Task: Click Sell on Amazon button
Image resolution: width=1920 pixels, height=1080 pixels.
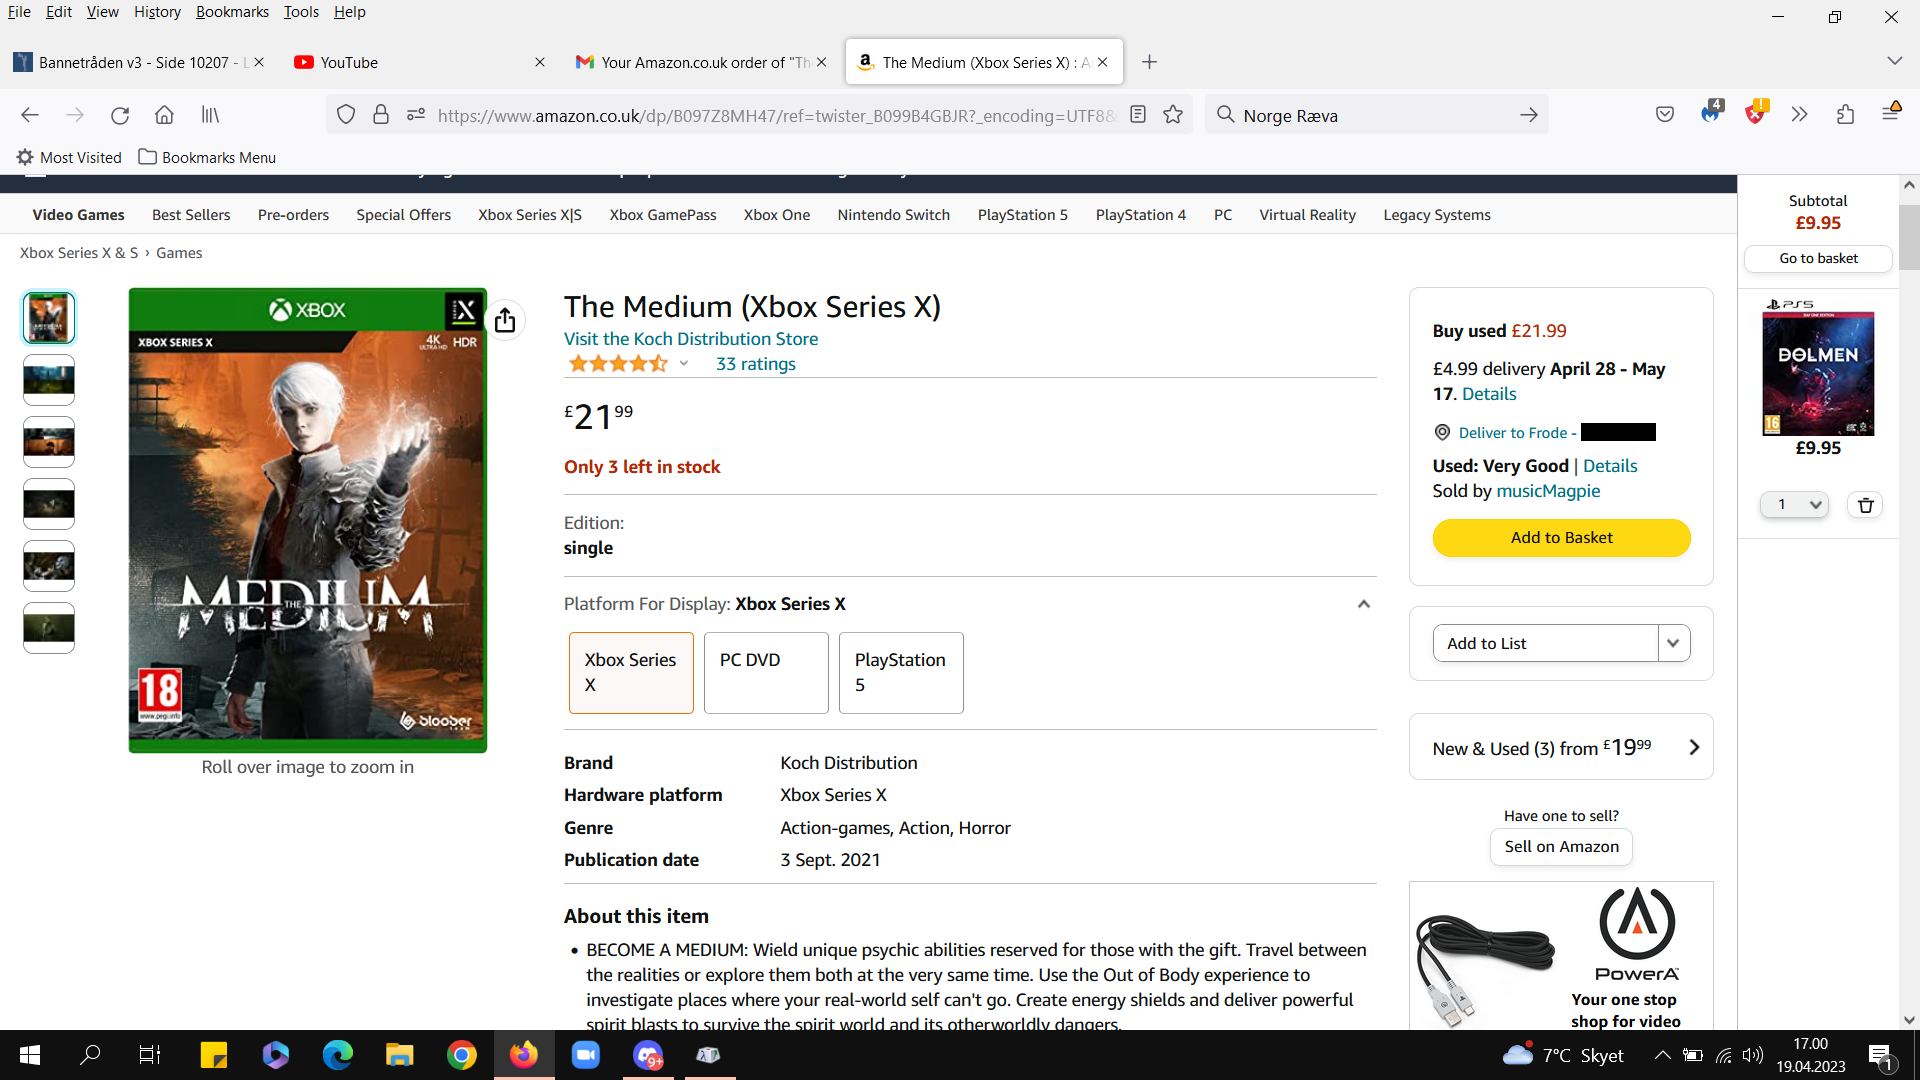Action: point(1561,847)
